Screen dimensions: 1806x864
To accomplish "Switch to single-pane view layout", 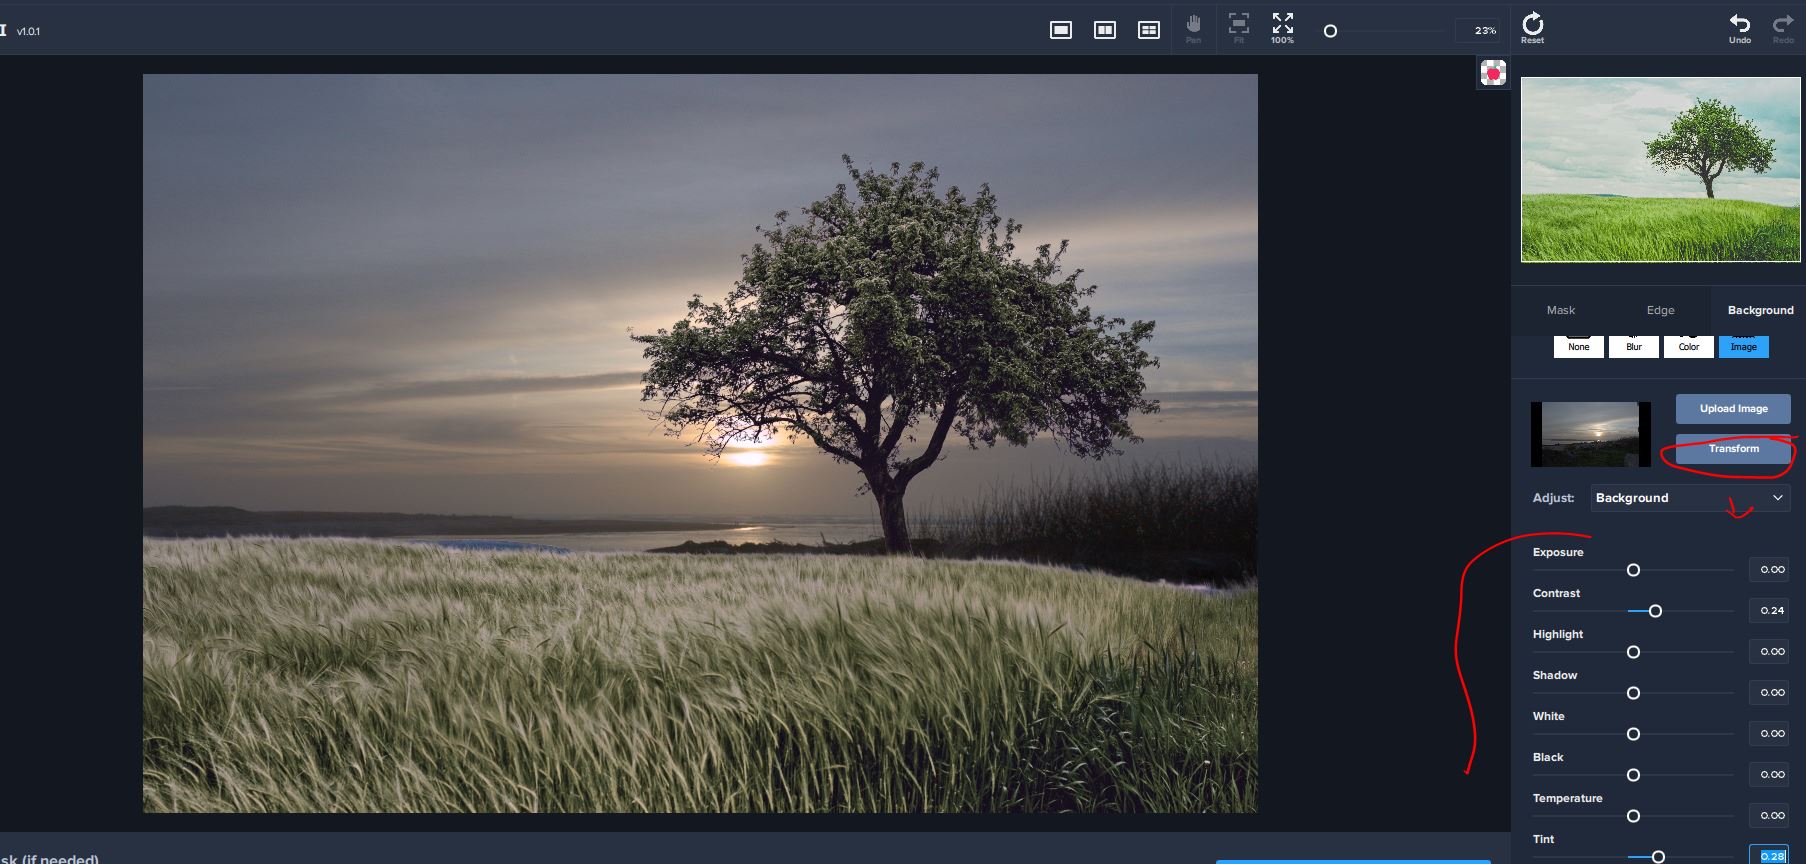I will coord(1061,30).
